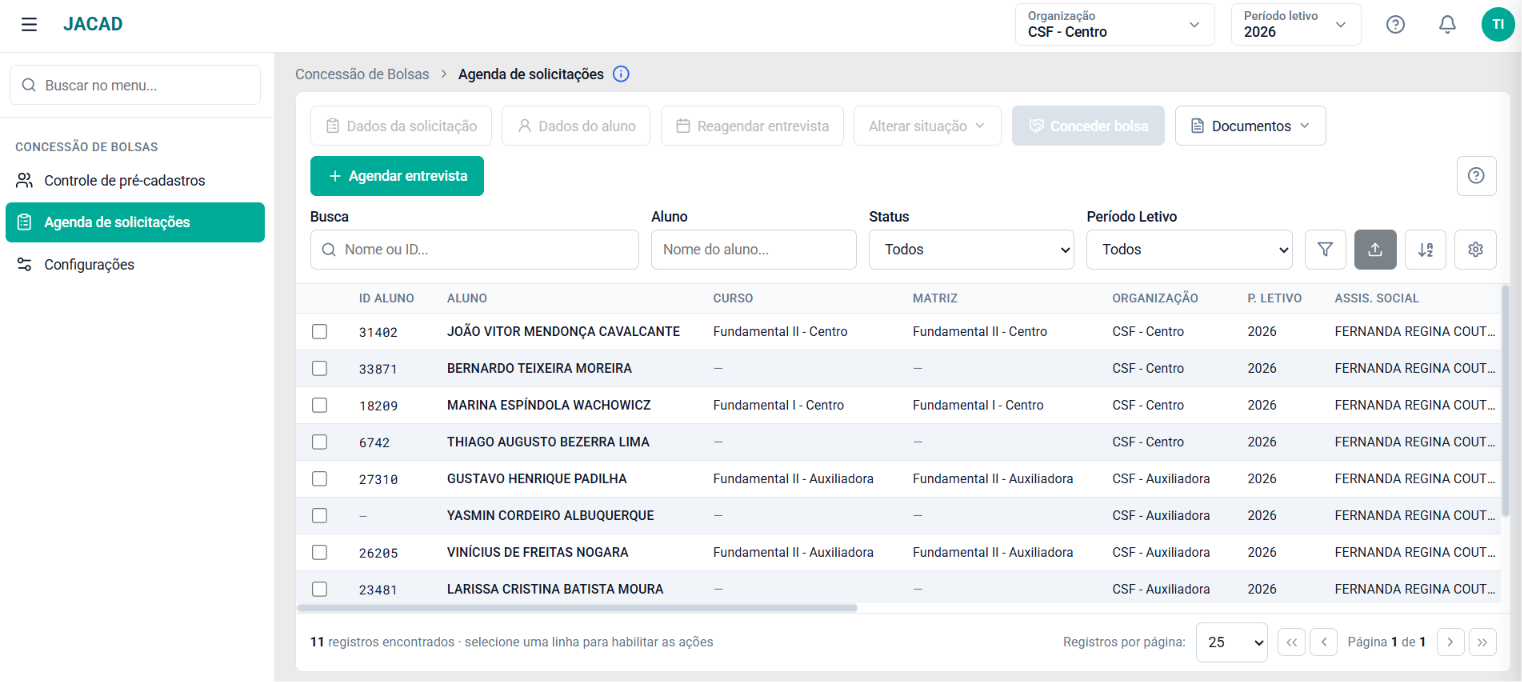The width and height of the screenshot is (1522, 682).
Task: Click the Nome ou ID search field
Action: [474, 250]
